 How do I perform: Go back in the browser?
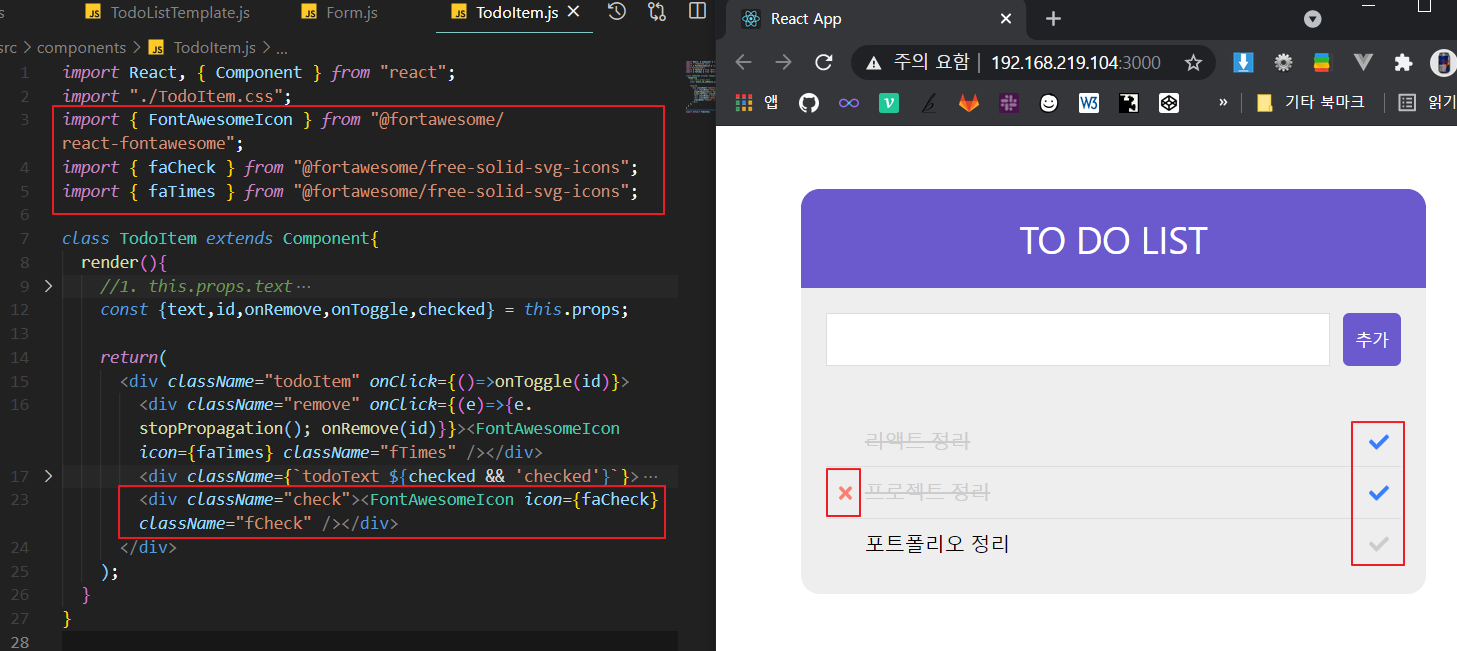[743, 62]
